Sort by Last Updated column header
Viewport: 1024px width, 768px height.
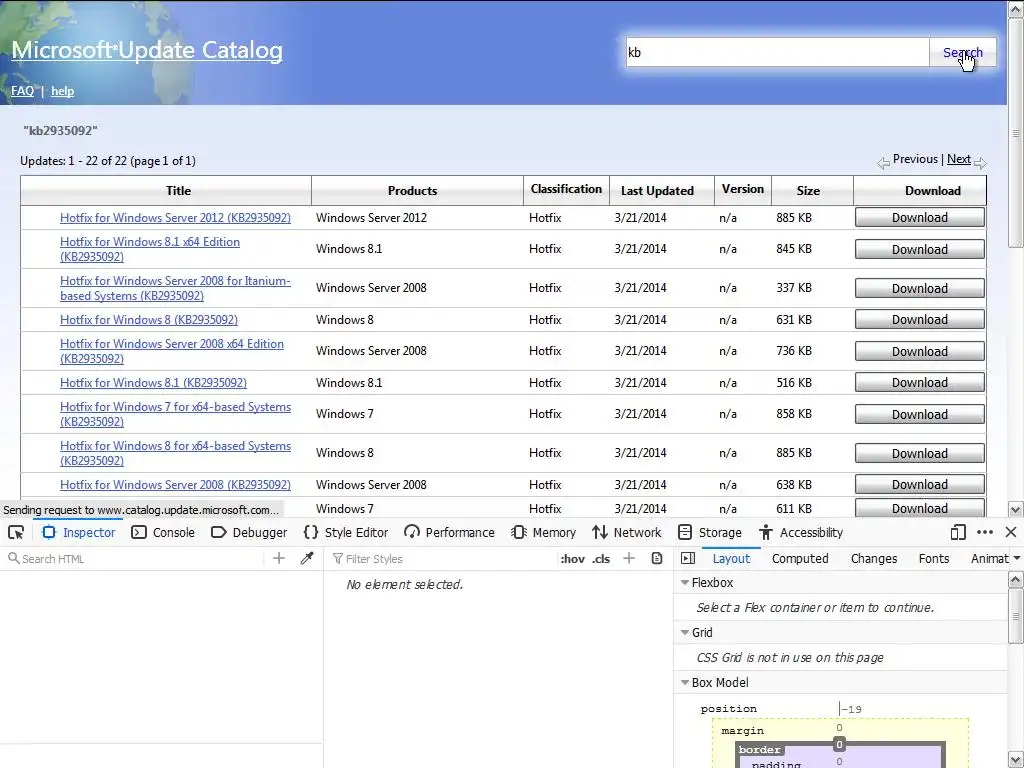pyautogui.click(x=657, y=191)
